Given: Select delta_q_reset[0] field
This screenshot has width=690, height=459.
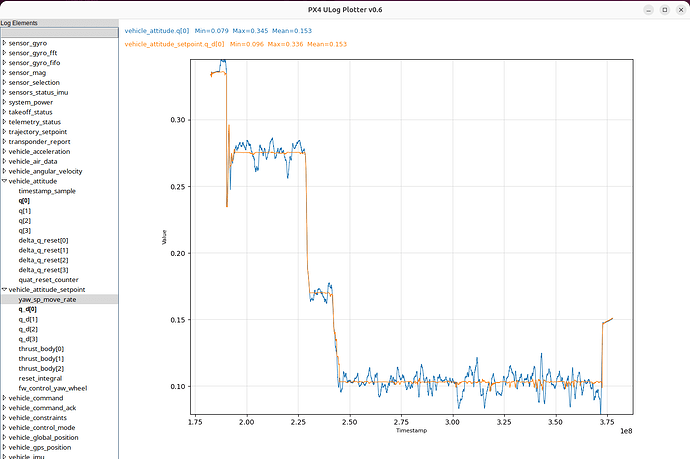Looking at the screenshot, I should click(x=43, y=240).
